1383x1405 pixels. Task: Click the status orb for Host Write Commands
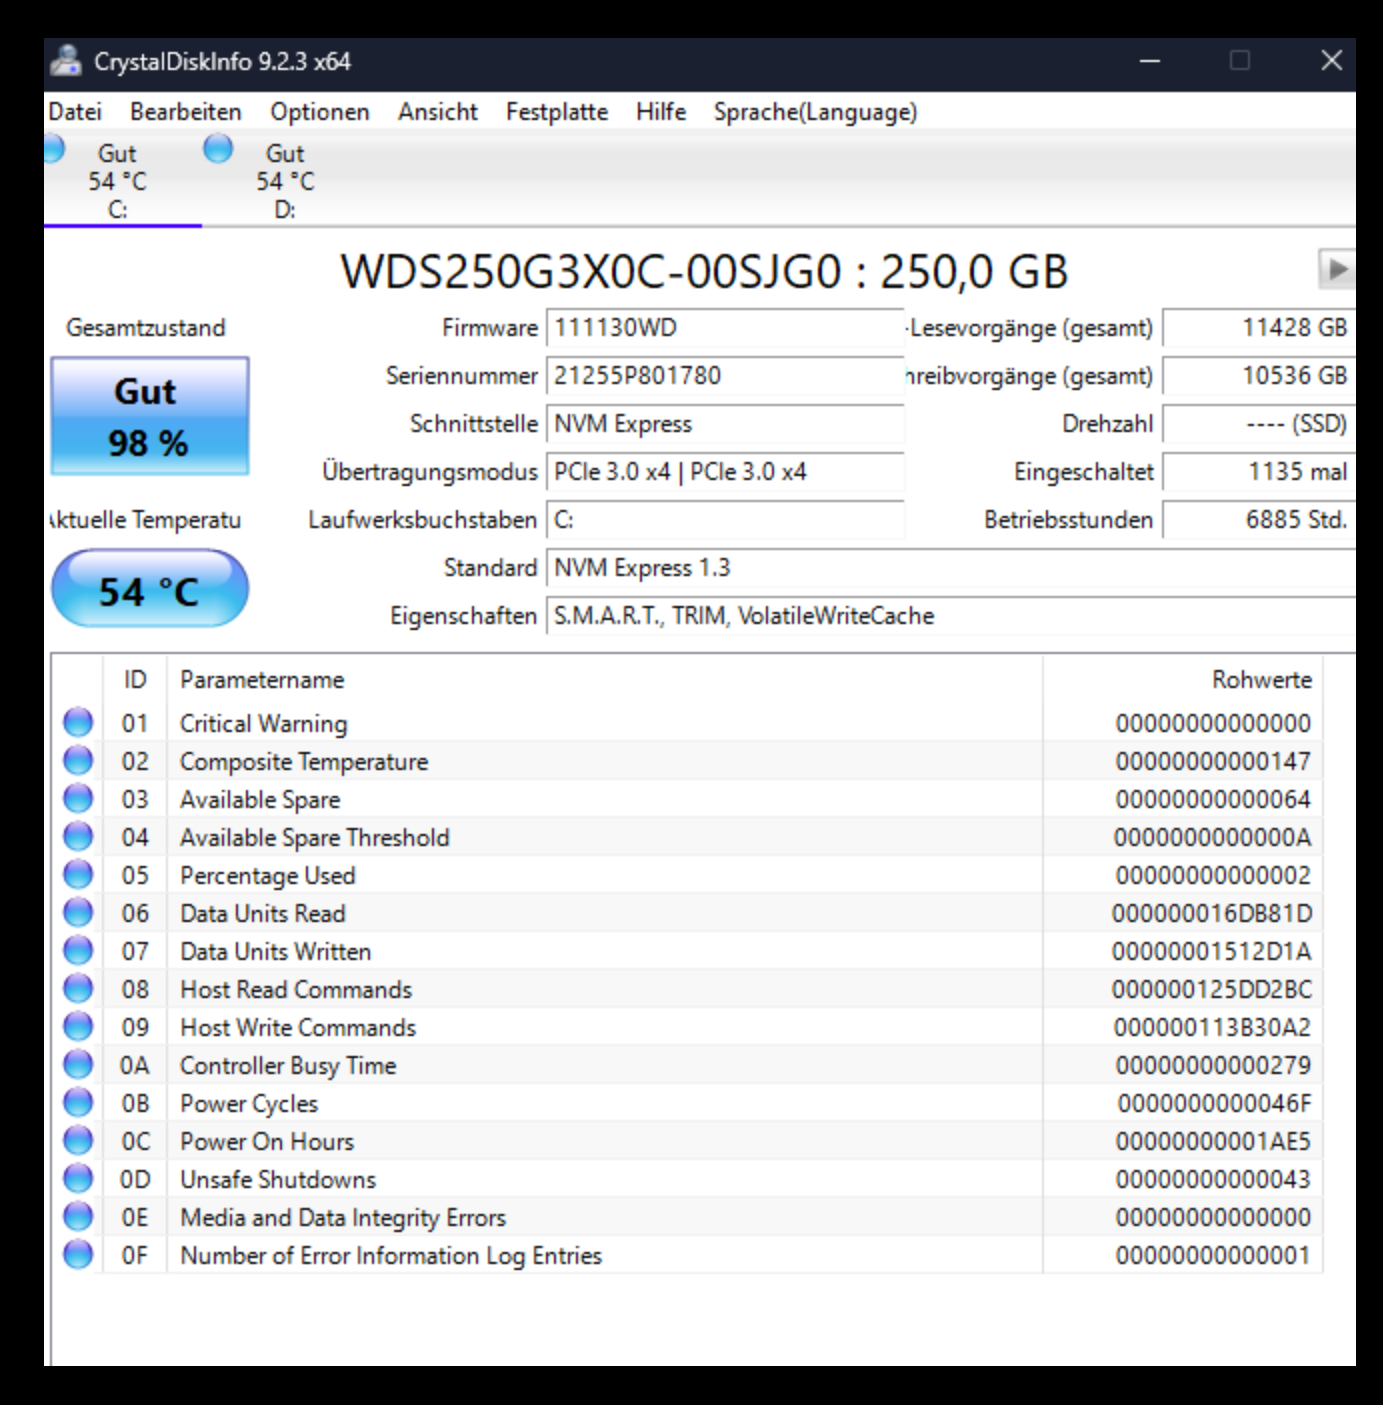point(78,1027)
